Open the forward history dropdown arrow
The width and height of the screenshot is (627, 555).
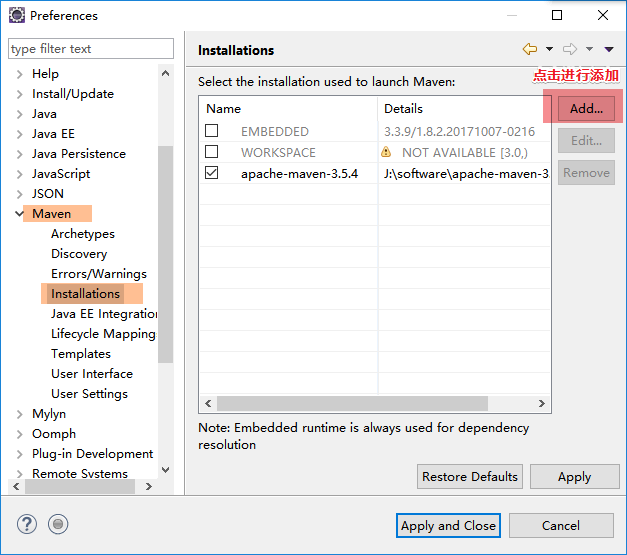[589, 49]
